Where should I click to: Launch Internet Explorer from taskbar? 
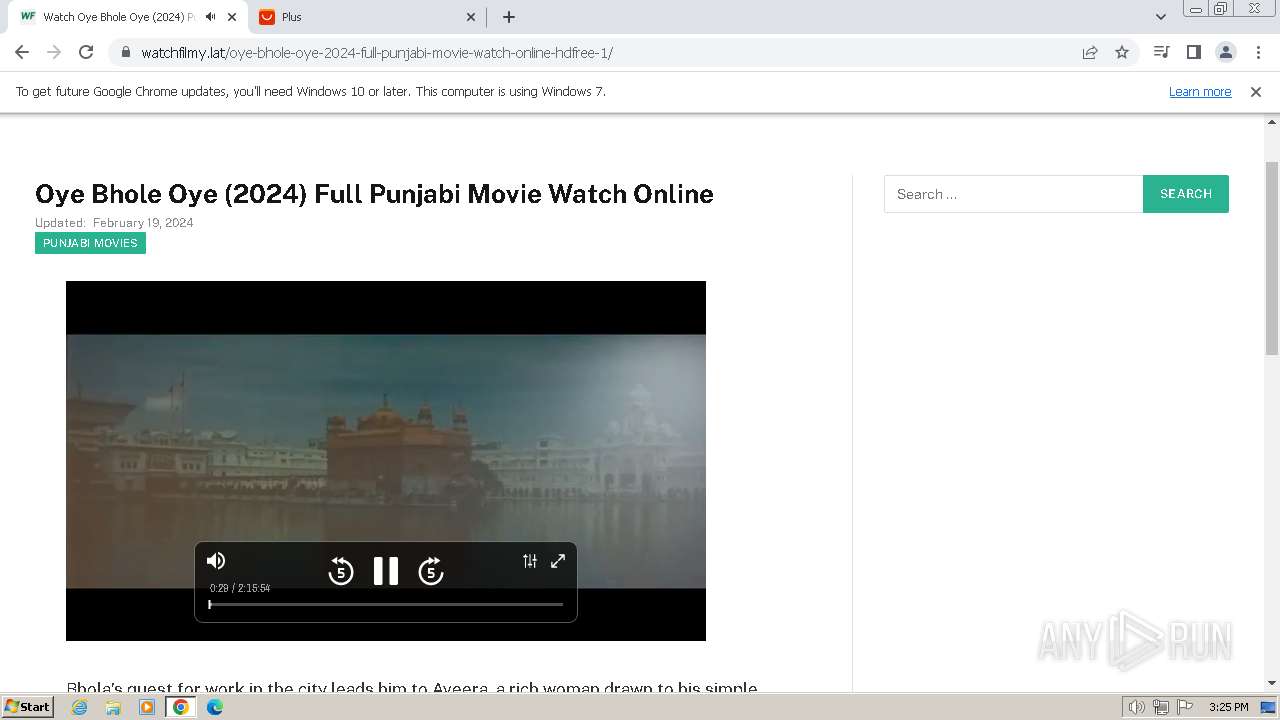(x=80, y=707)
